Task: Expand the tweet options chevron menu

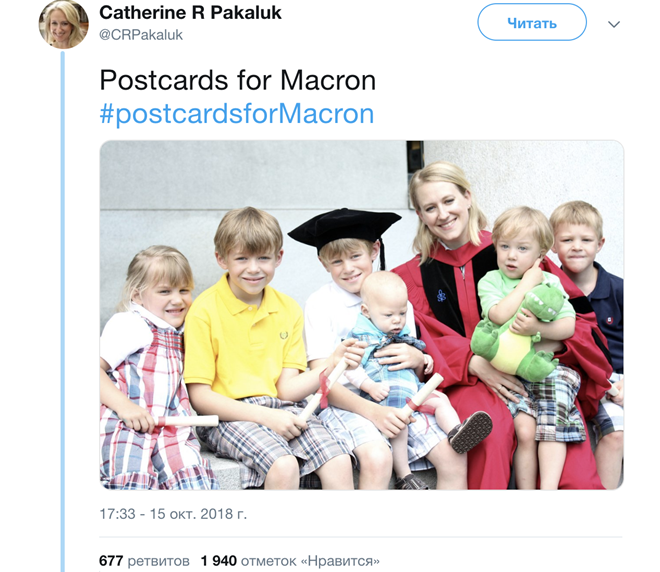Action: point(614,24)
